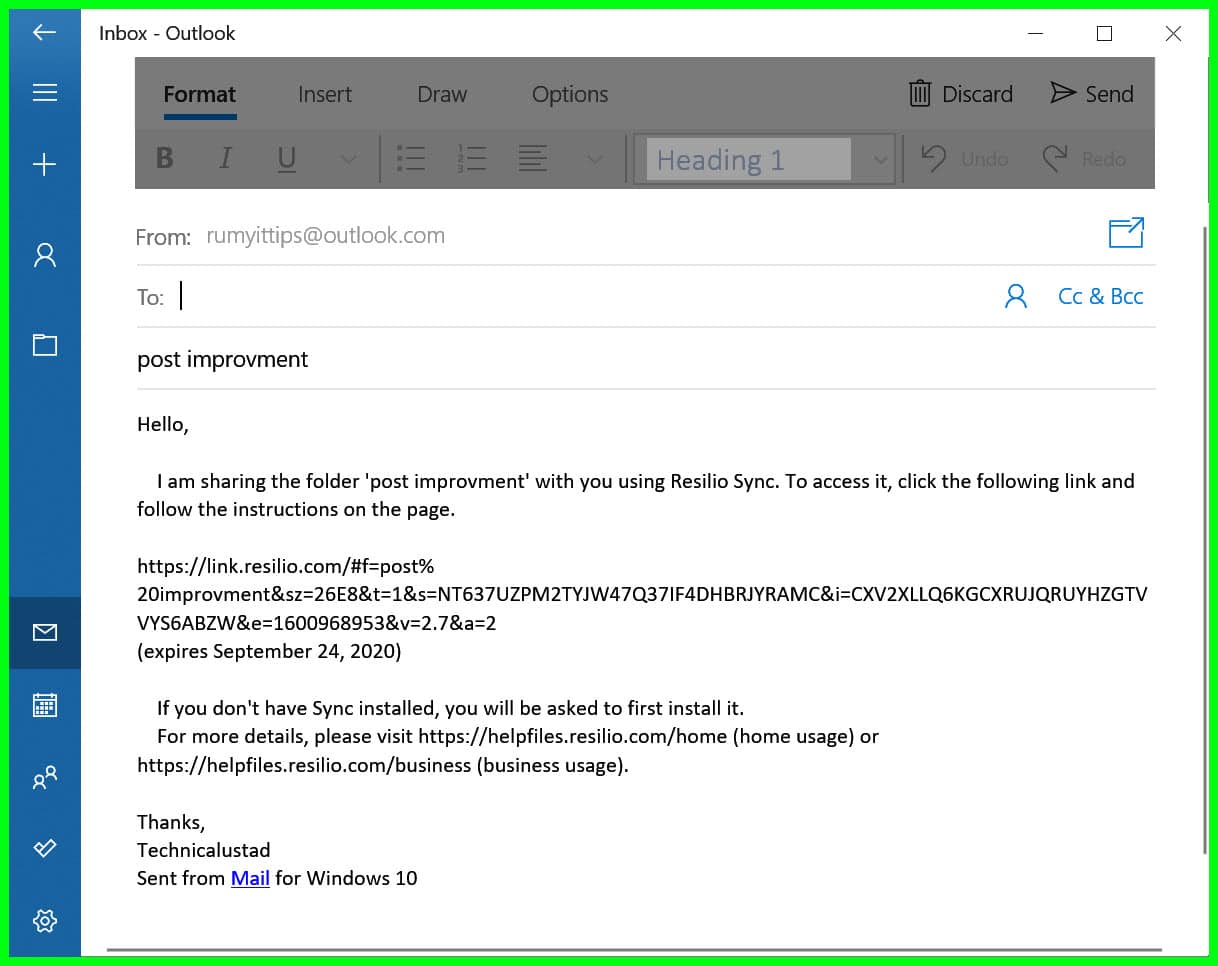Apply Italic formatting

[x=225, y=159]
